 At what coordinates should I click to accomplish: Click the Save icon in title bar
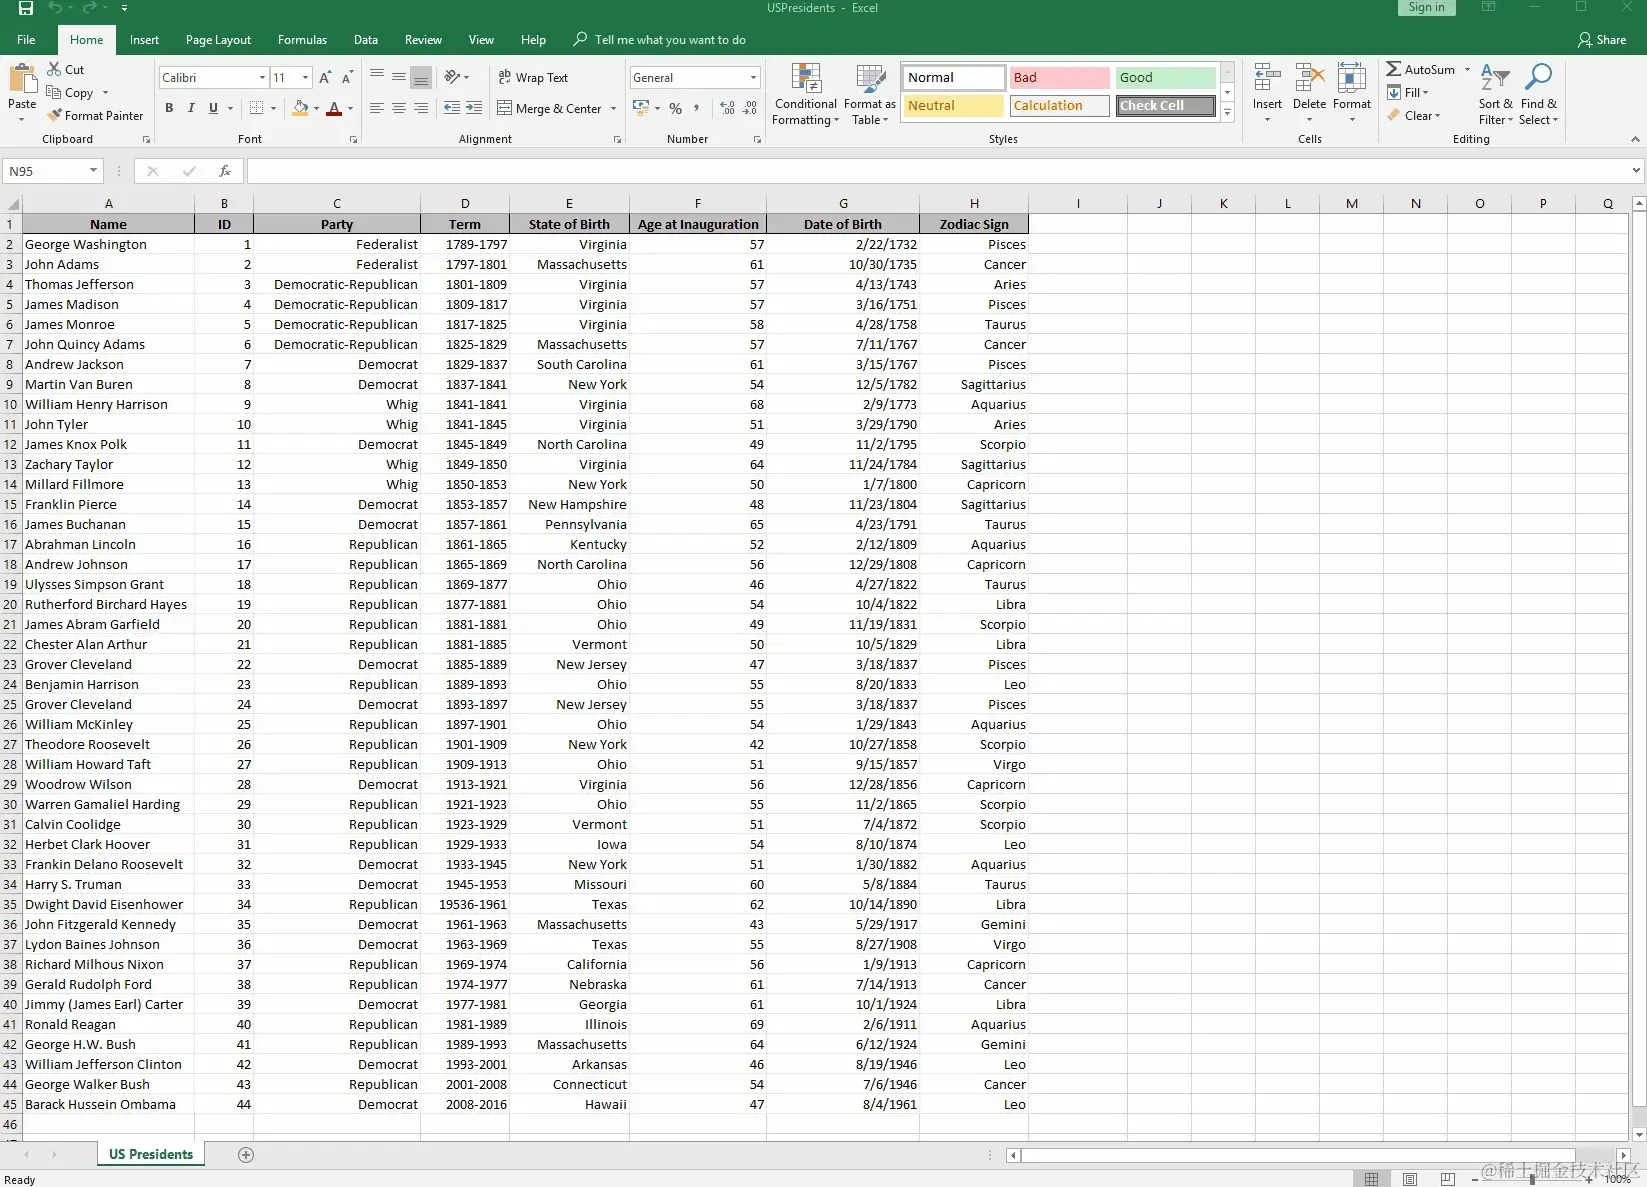[26, 8]
